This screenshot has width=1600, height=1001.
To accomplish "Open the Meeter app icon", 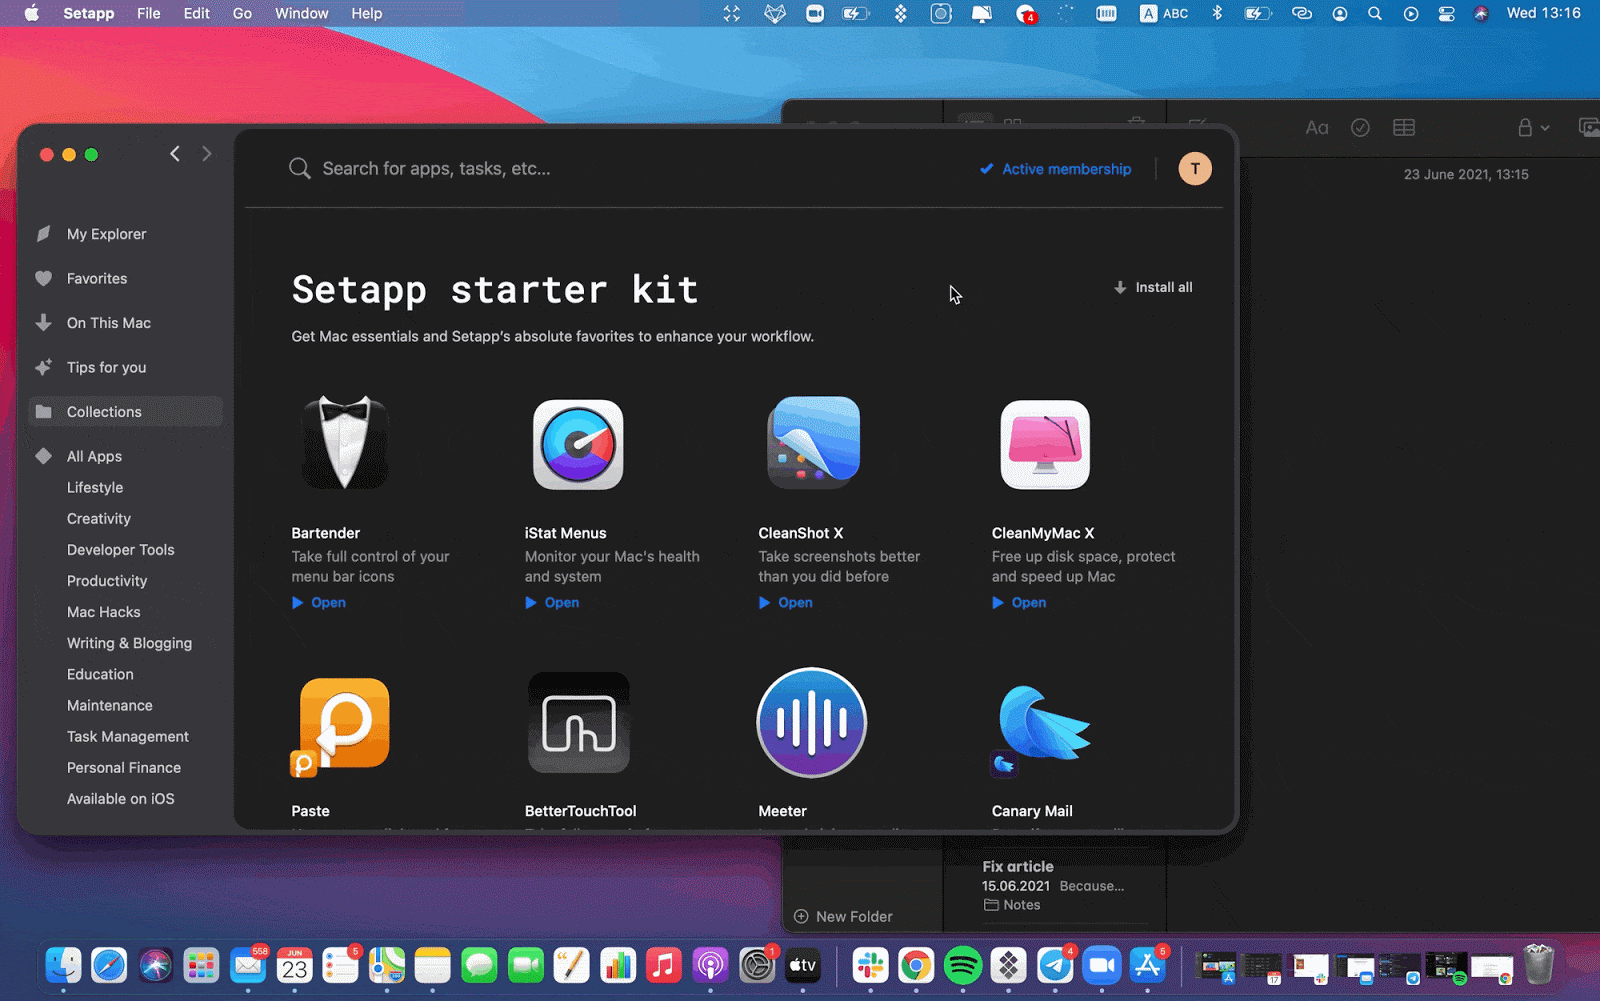I will [x=812, y=722].
